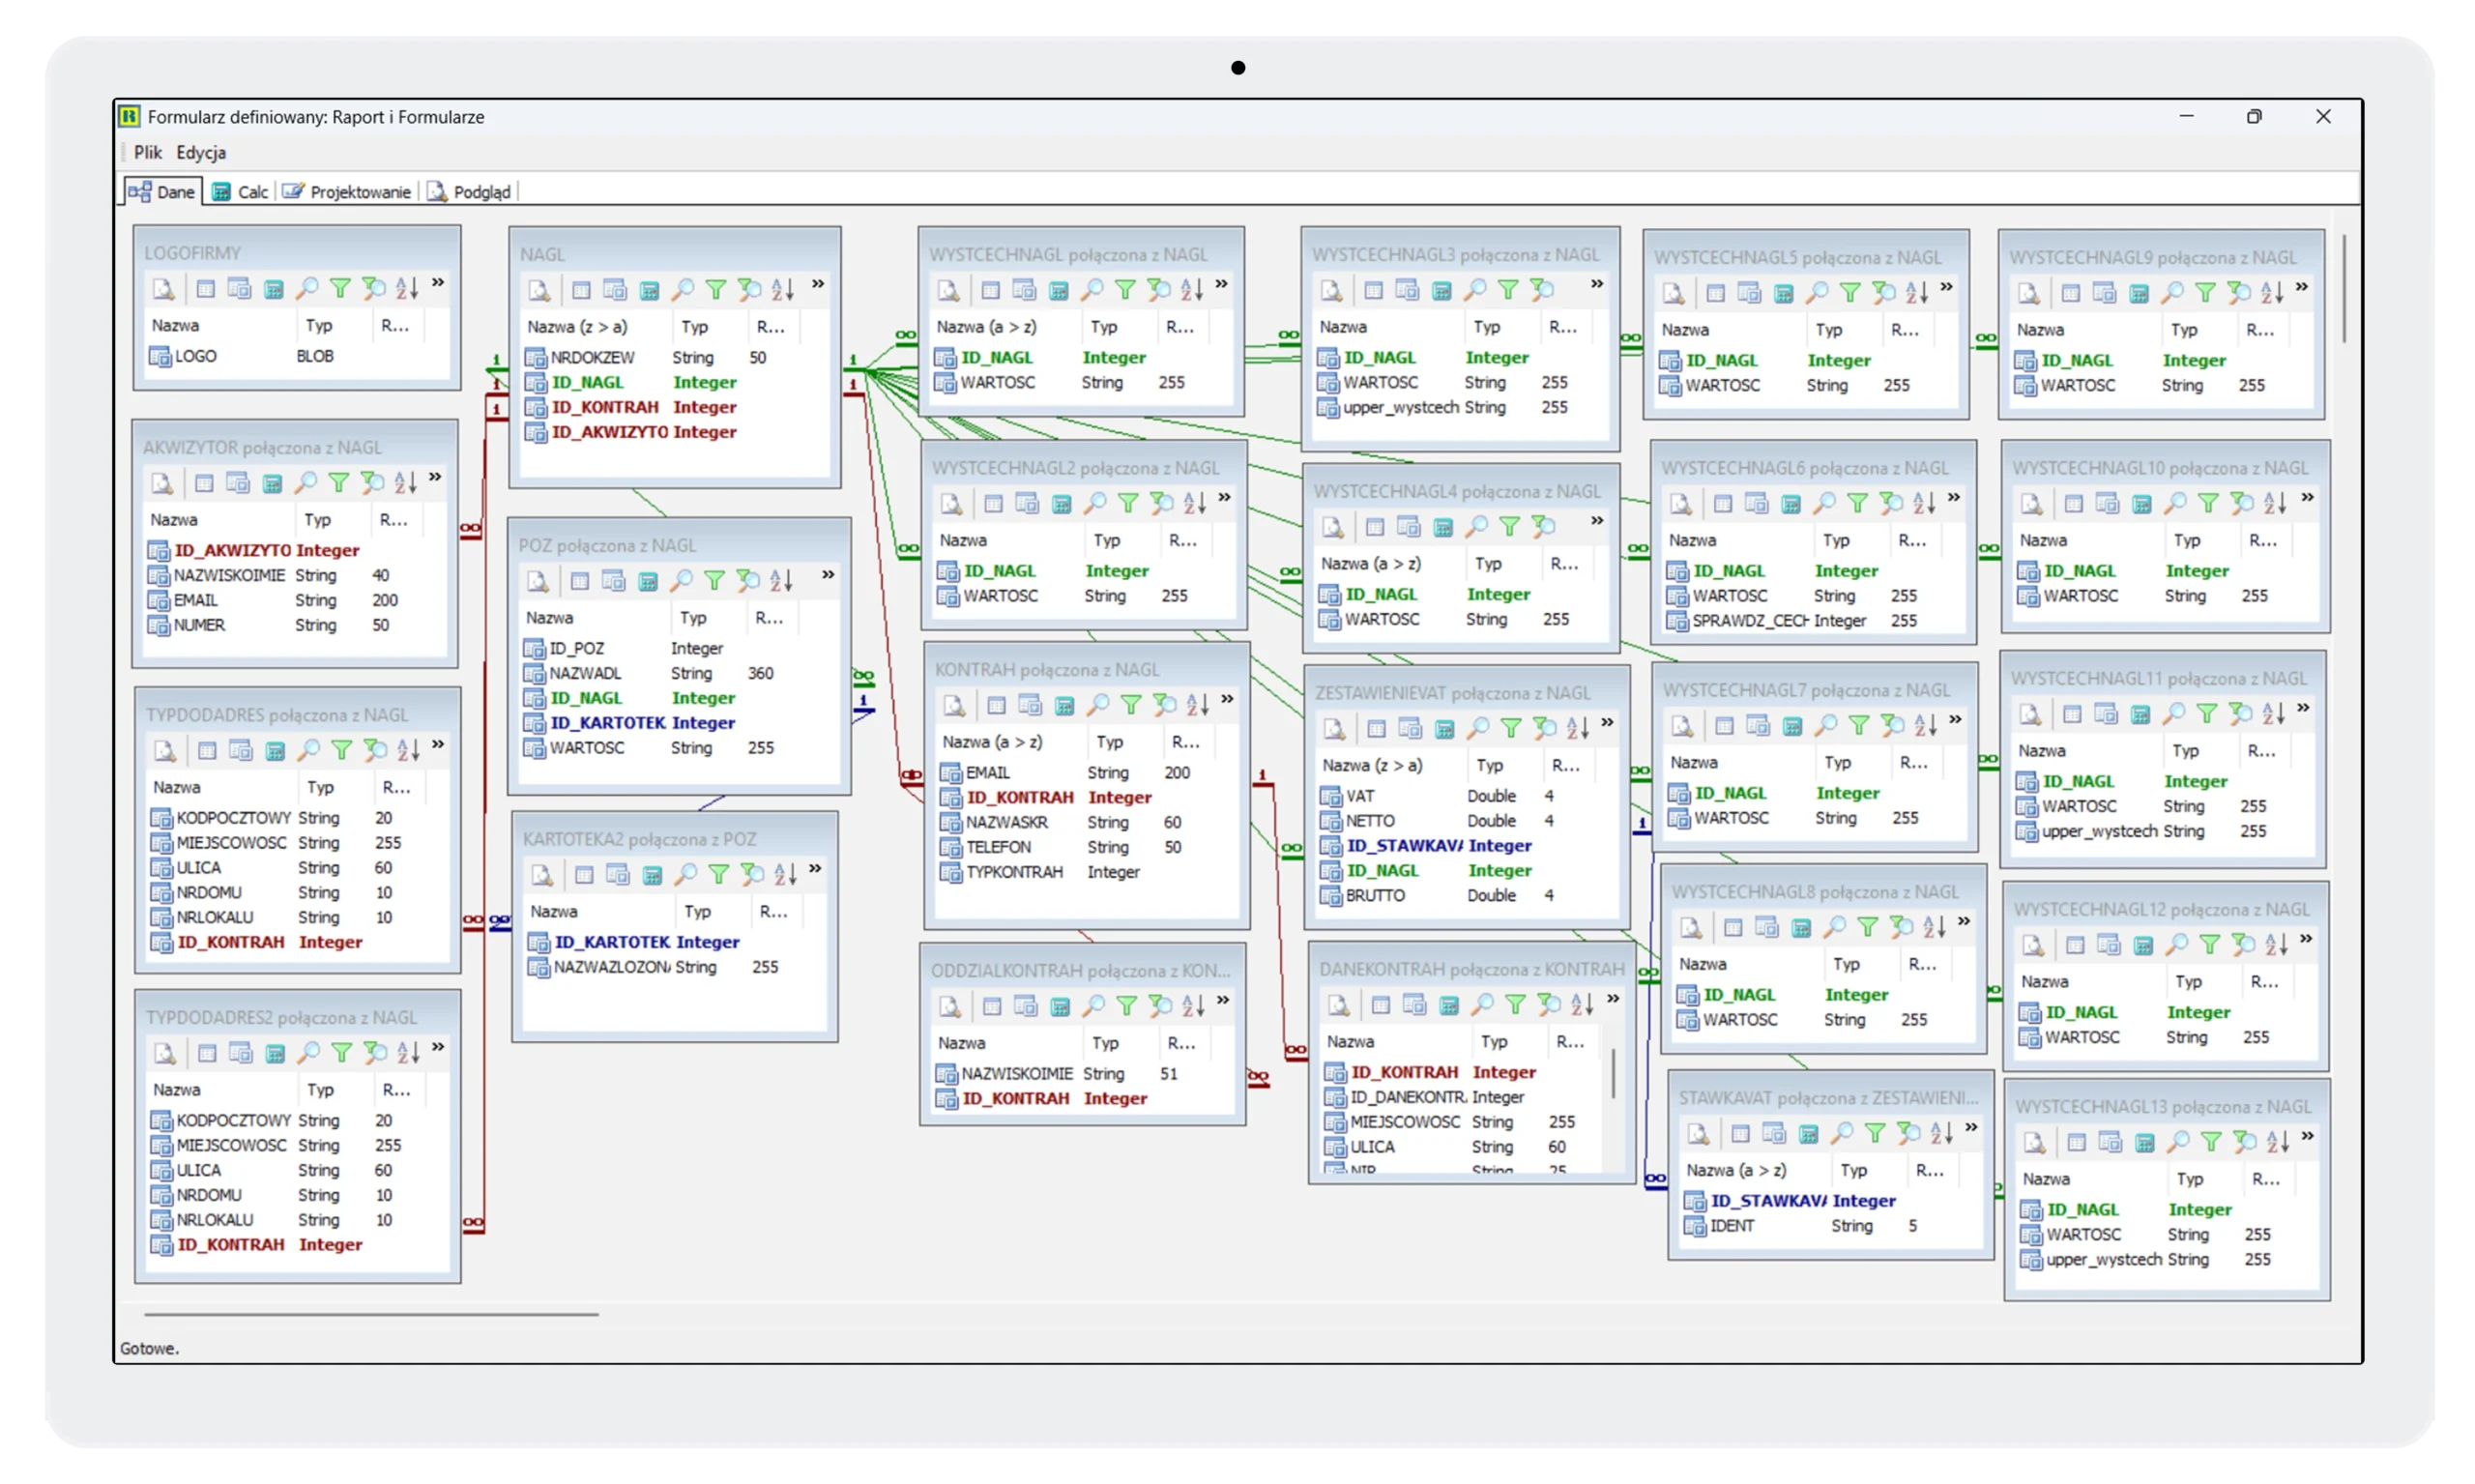Screen dimensions: 2475x1484
Task: Click the preview icon in the LOGOFIRMY toolbar
Action: 163,289
